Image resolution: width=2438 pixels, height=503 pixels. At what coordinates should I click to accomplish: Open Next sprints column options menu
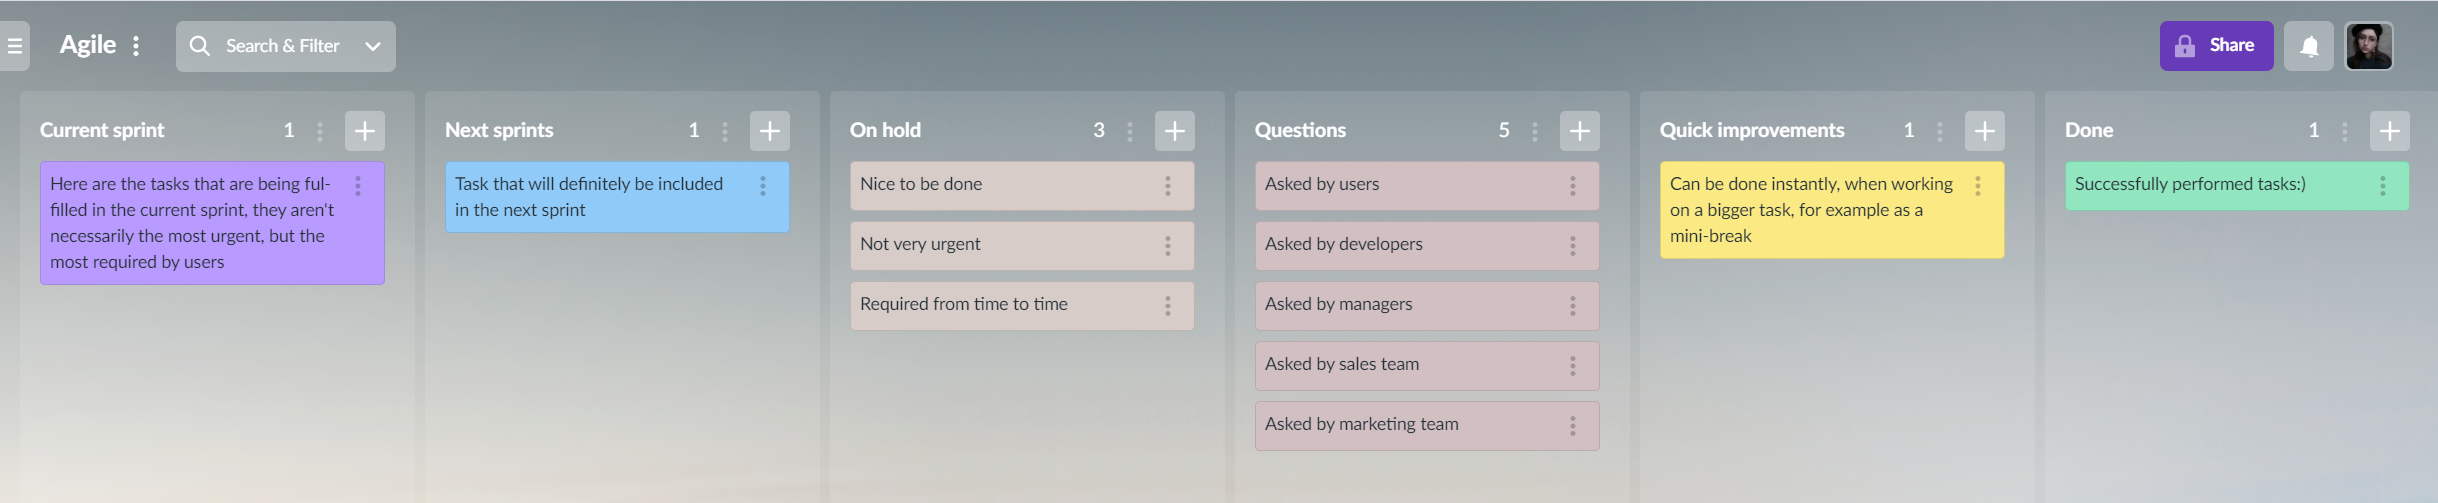(725, 131)
